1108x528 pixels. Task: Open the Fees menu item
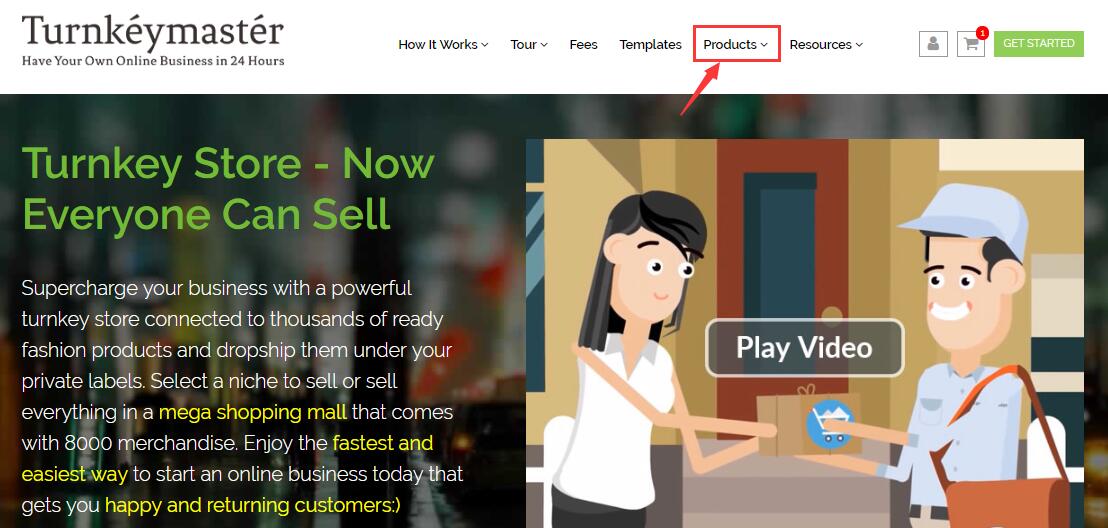tap(583, 45)
